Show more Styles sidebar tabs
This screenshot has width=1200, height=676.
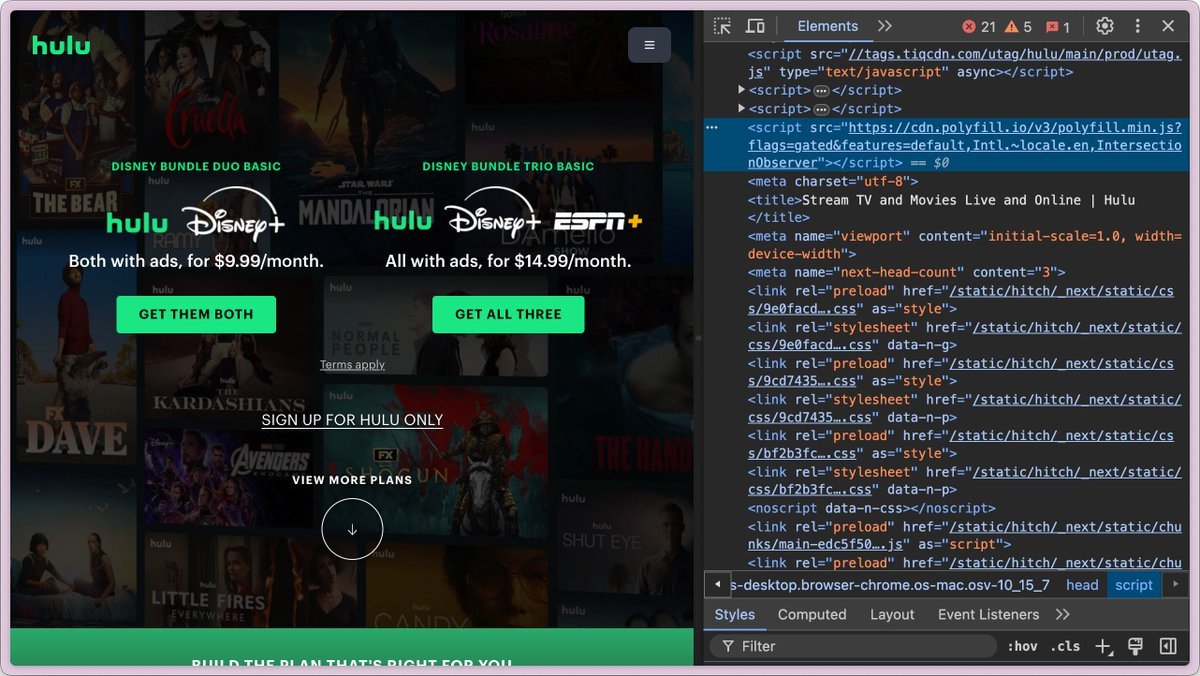(x=1062, y=615)
